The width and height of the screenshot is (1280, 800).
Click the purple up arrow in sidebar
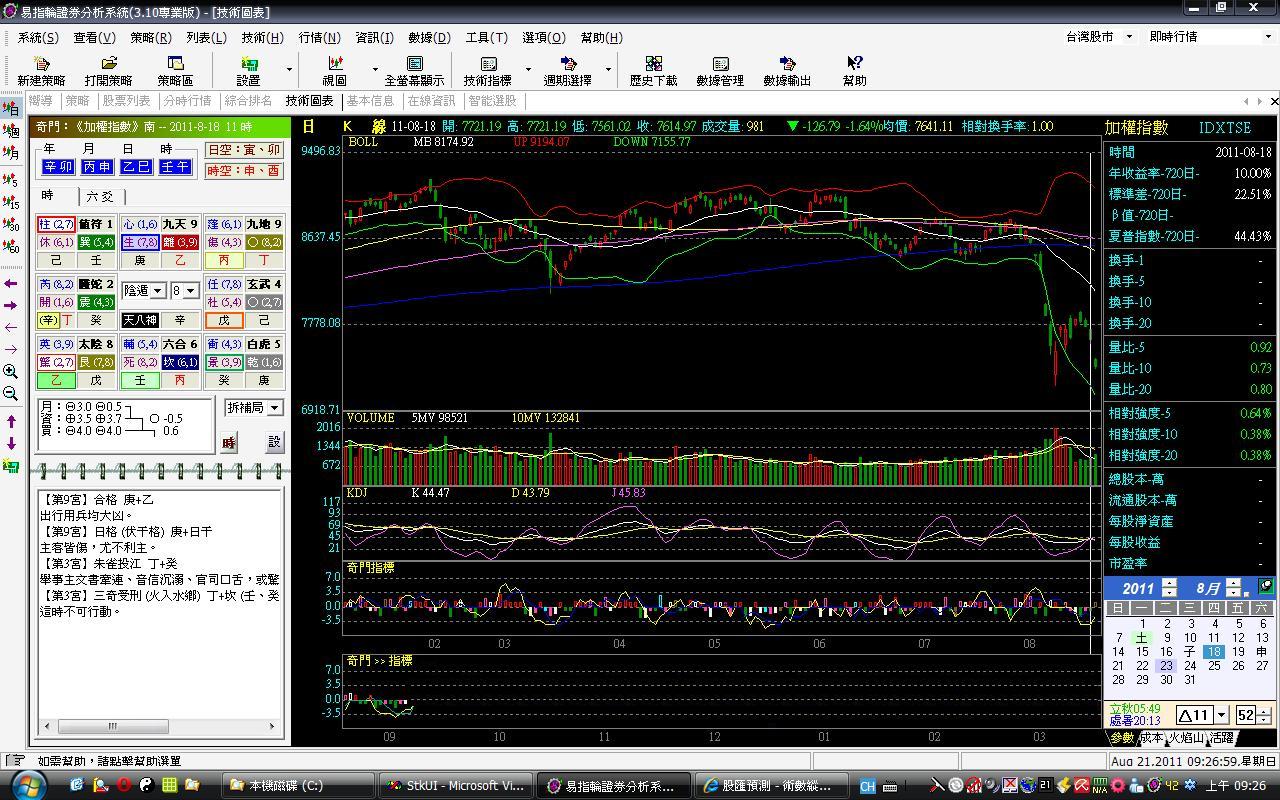click(11, 422)
